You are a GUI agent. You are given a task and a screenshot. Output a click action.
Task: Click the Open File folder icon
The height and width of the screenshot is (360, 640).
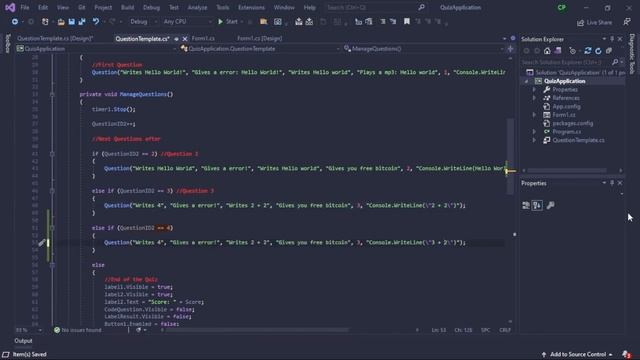click(x=61, y=22)
